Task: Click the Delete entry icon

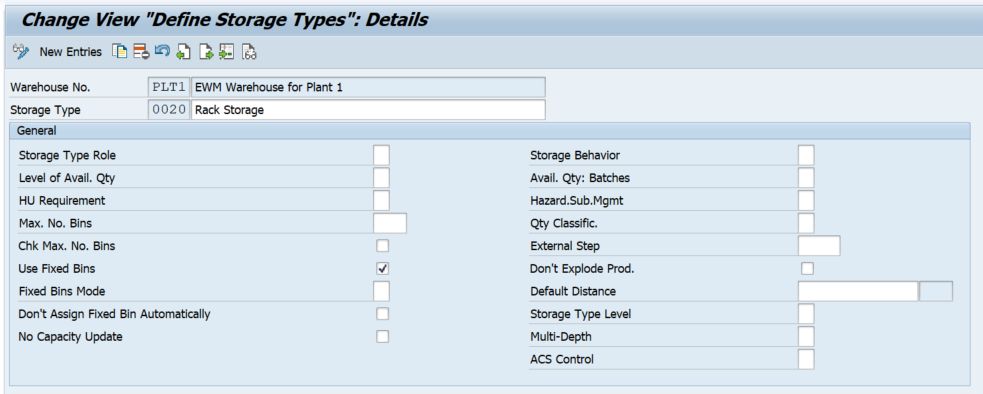Action: pyautogui.click(x=140, y=51)
